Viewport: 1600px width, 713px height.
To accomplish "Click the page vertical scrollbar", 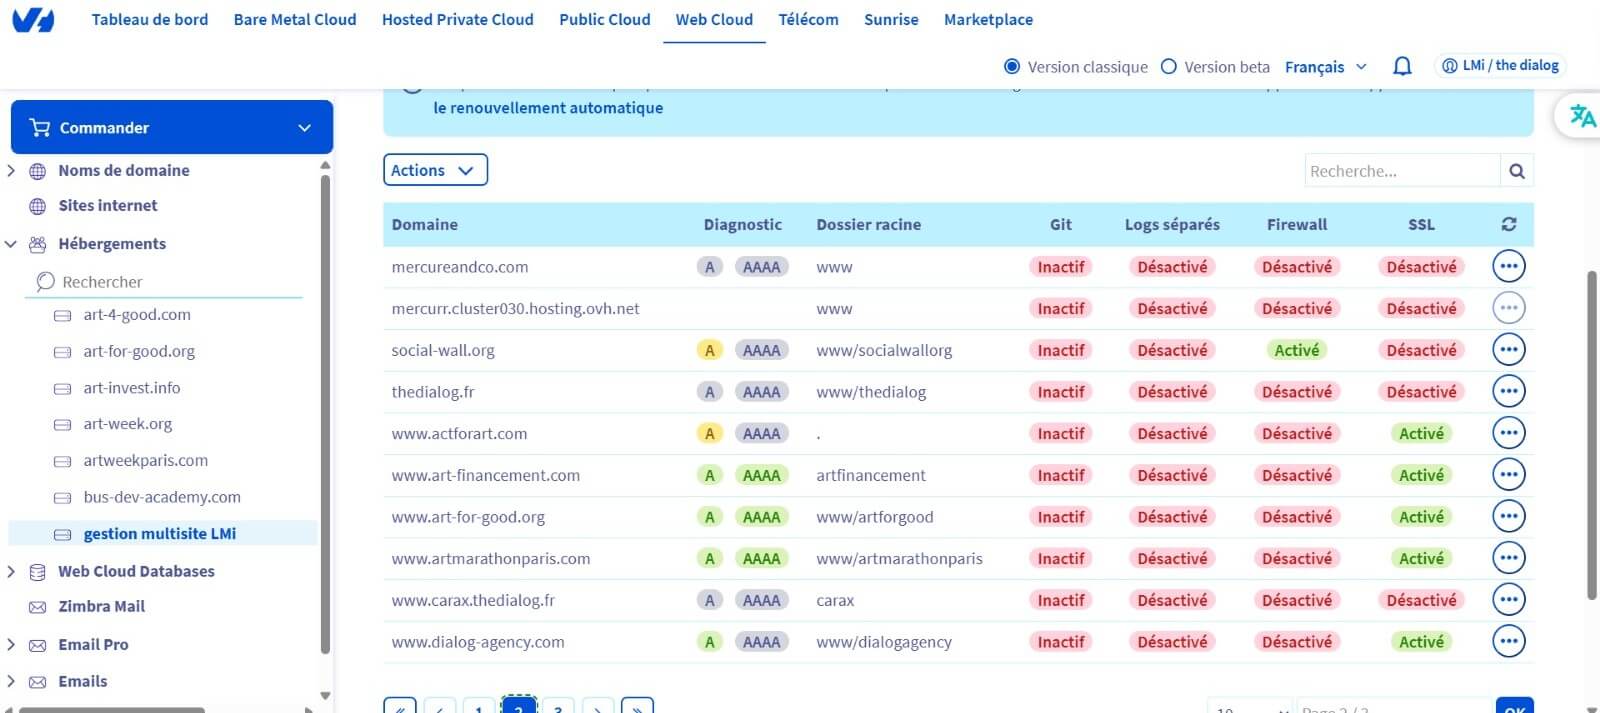I will point(1592,435).
